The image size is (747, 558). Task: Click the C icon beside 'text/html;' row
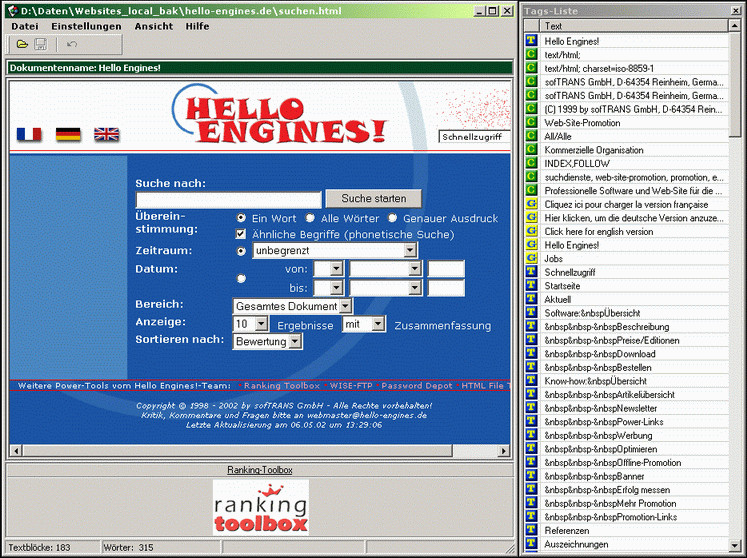[x=531, y=54]
